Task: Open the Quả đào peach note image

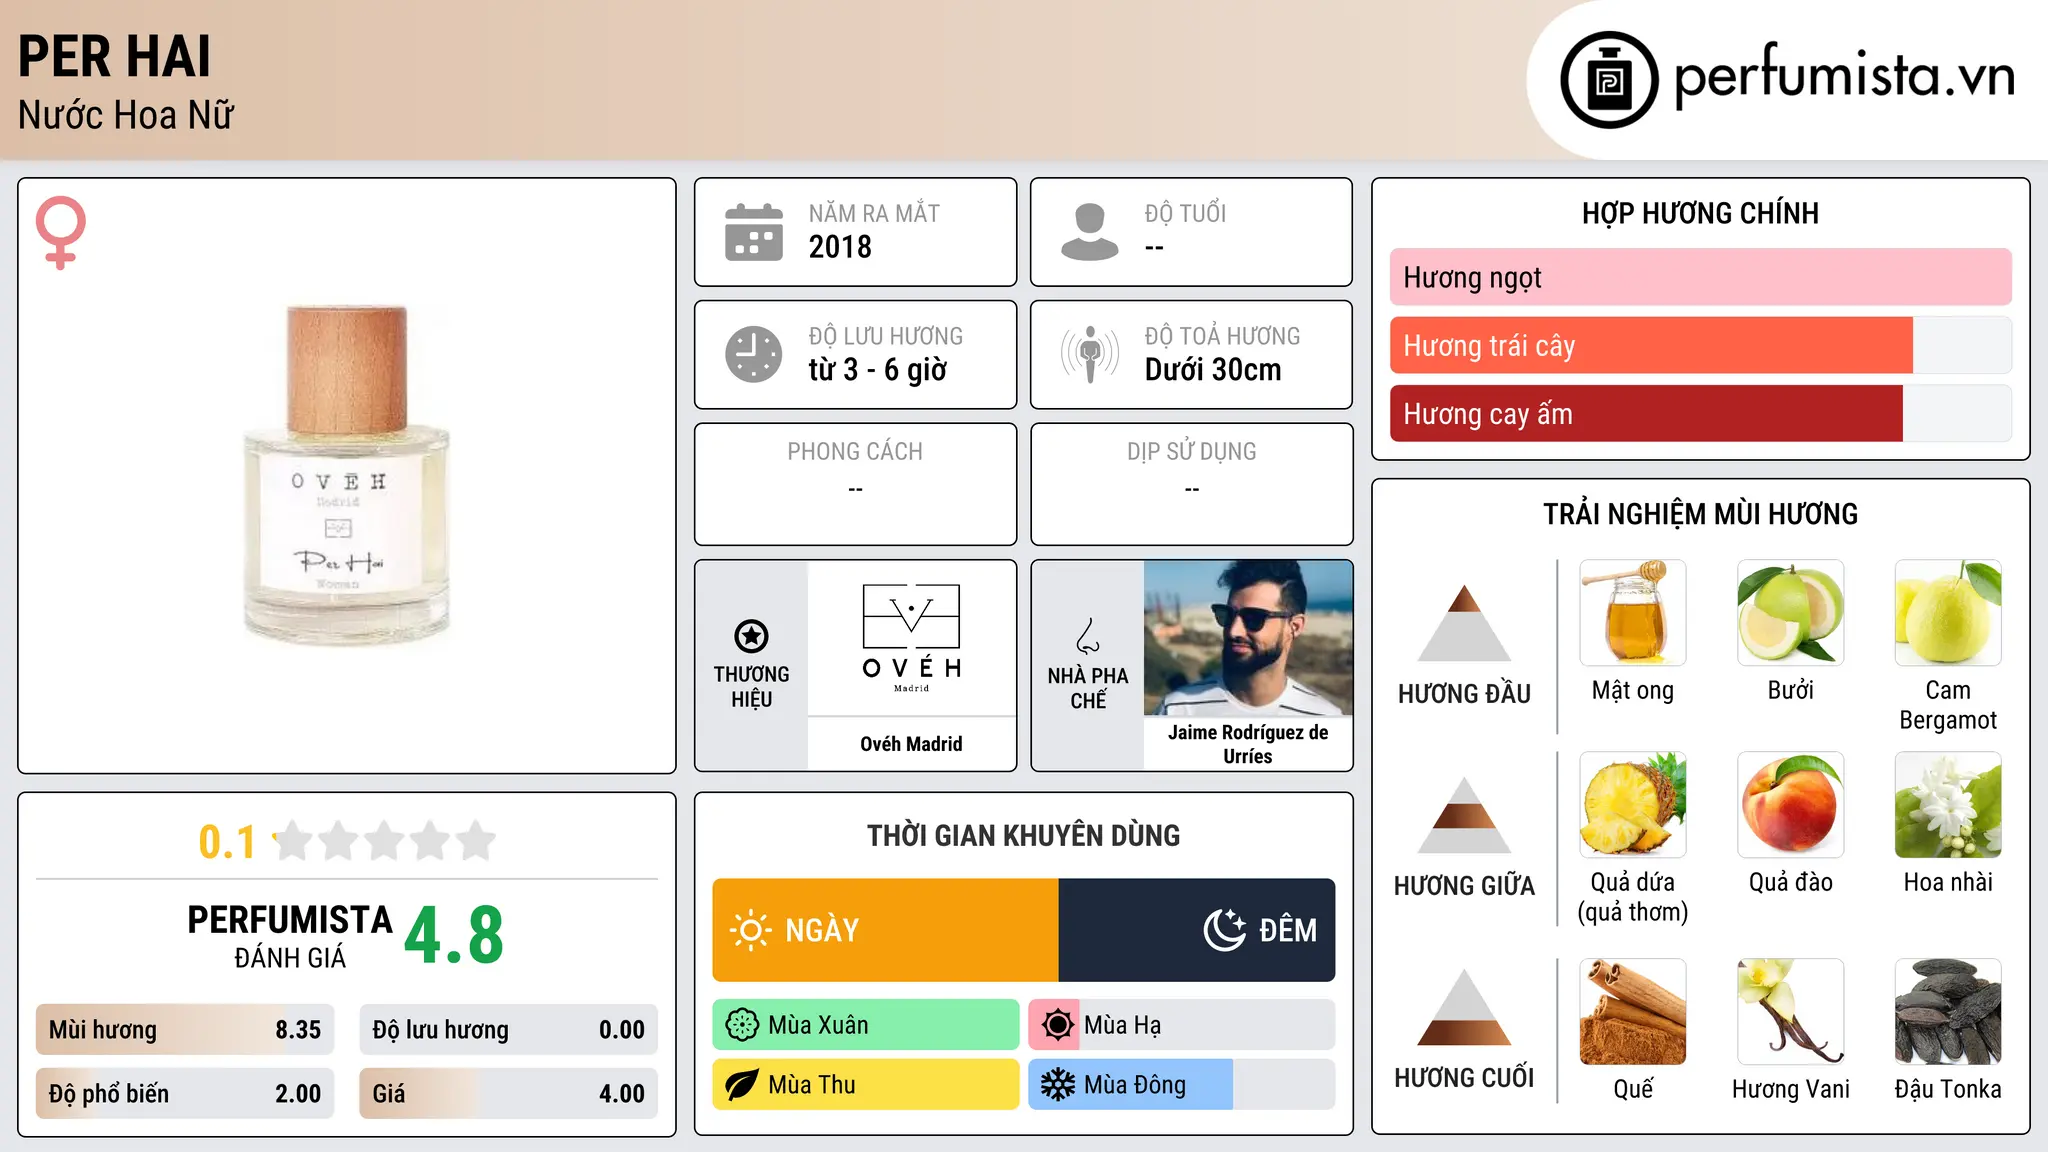Action: pos(1791,805)
